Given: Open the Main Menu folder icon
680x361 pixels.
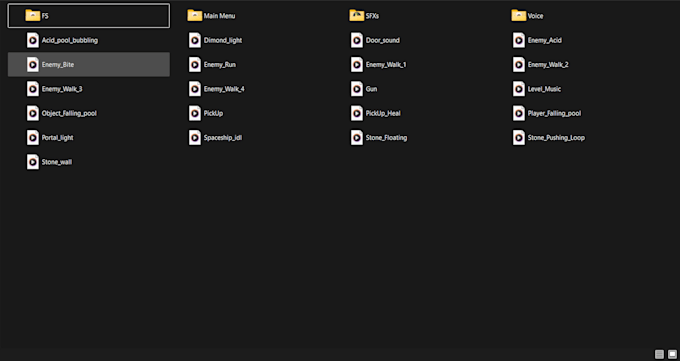Looking at the screenshot, I should tap(195, 16).
